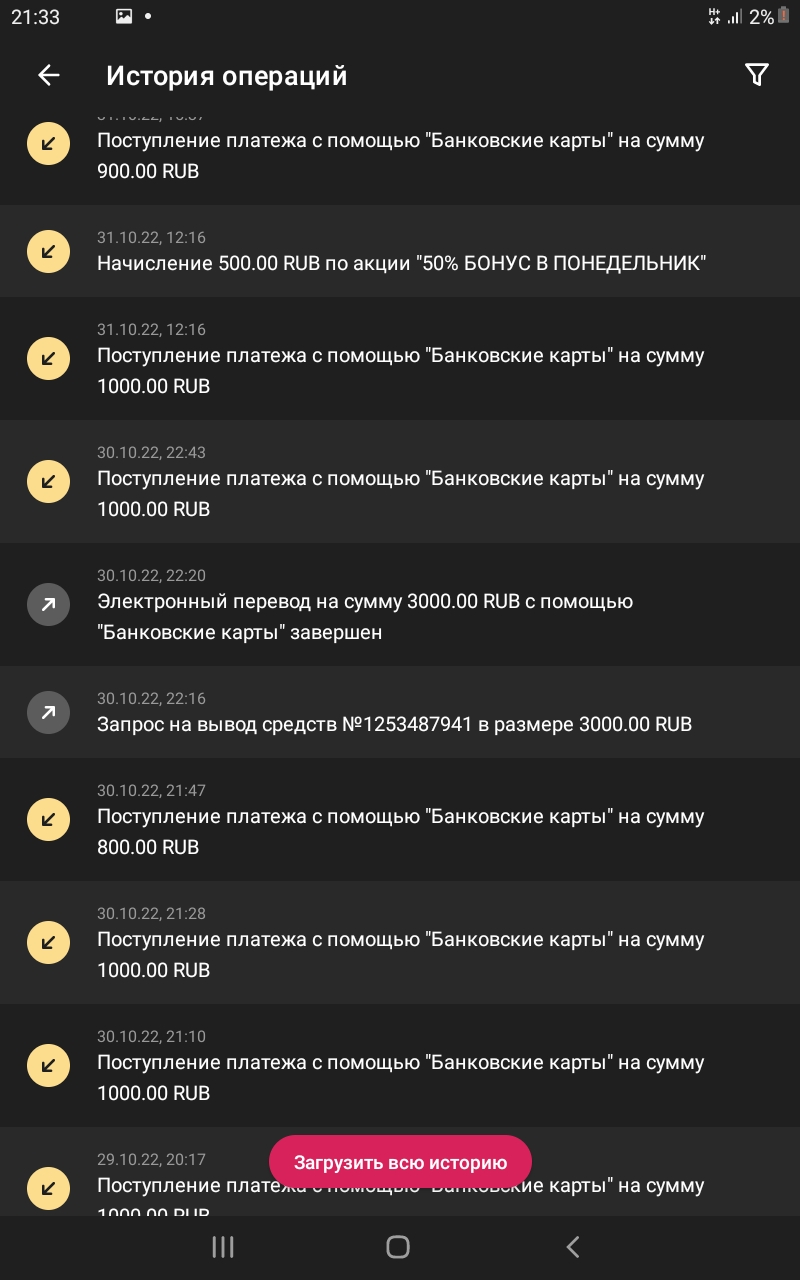Tap the История операций title

pos(226,75)
